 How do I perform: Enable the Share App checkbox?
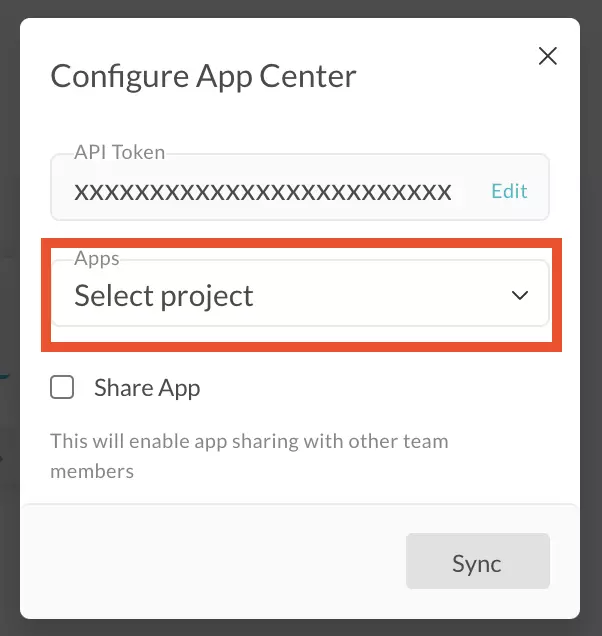coord(62,388)
